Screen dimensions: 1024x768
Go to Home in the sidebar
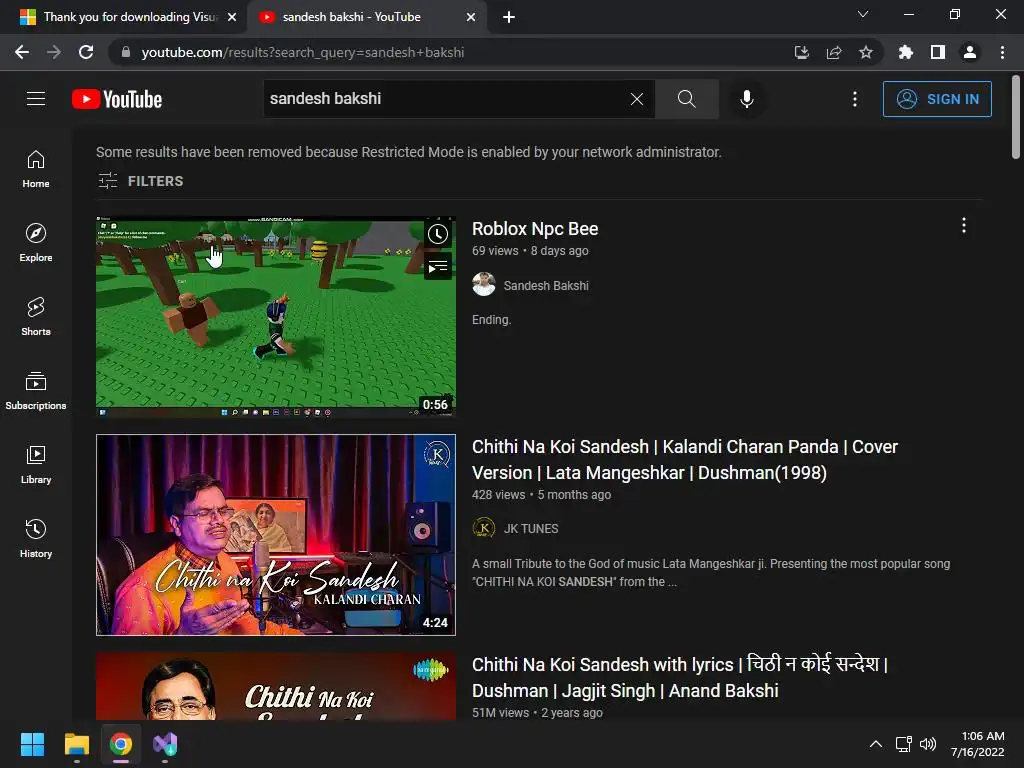tap(36, 169)
